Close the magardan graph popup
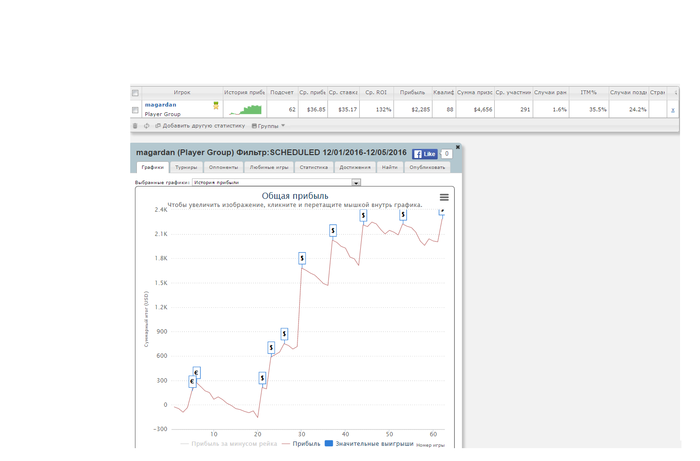Viewport: 700px width, 461px height. [458, 148]
